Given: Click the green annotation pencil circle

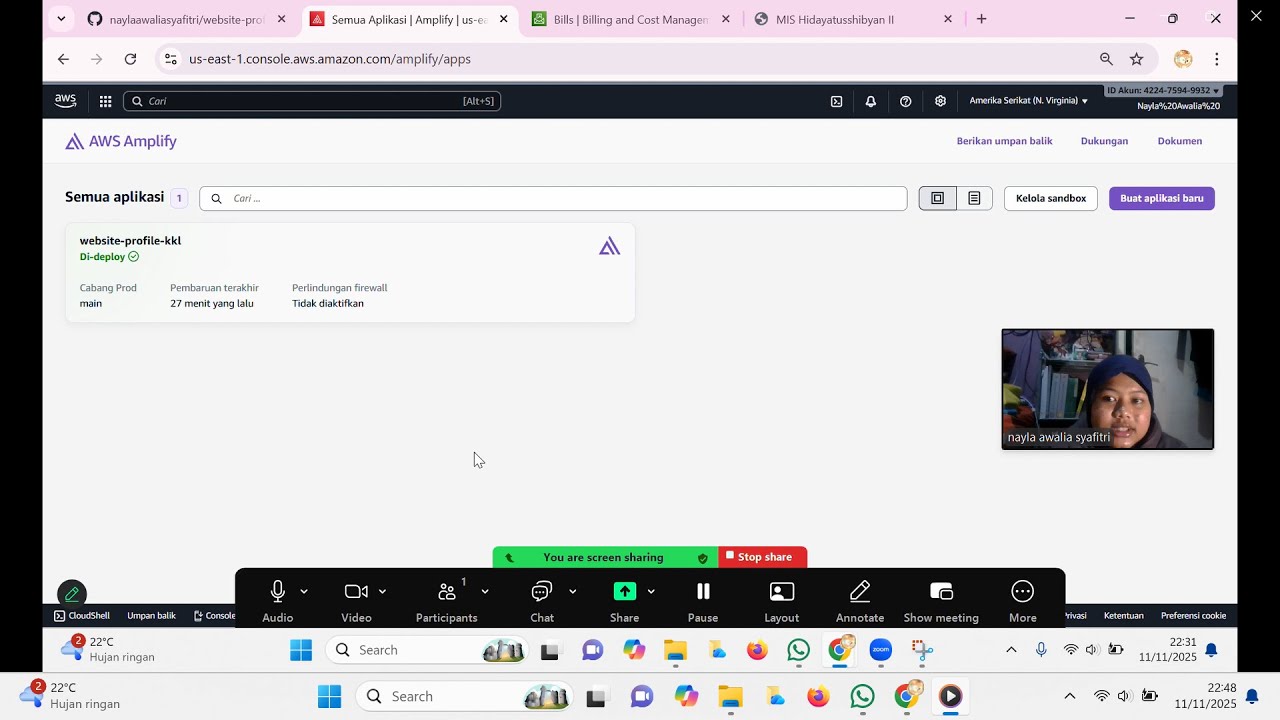Looking at the screenshot, I should pos(72,594).
